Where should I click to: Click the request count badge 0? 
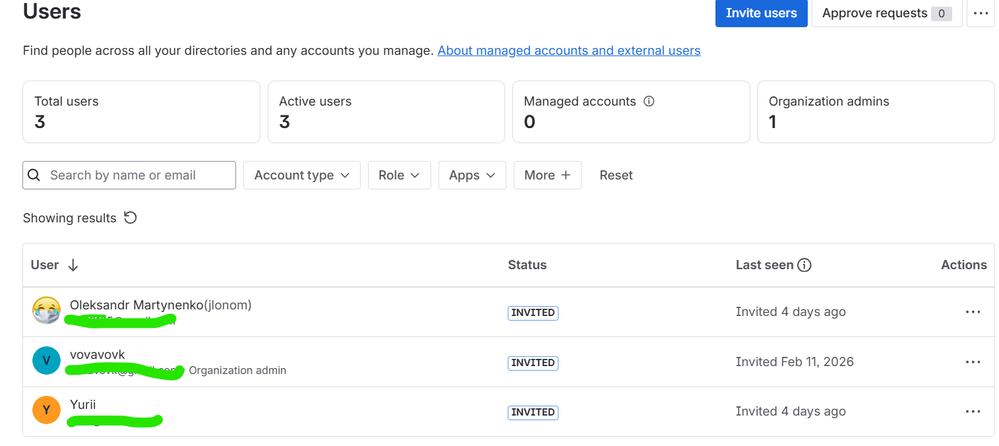coord(942,13)
